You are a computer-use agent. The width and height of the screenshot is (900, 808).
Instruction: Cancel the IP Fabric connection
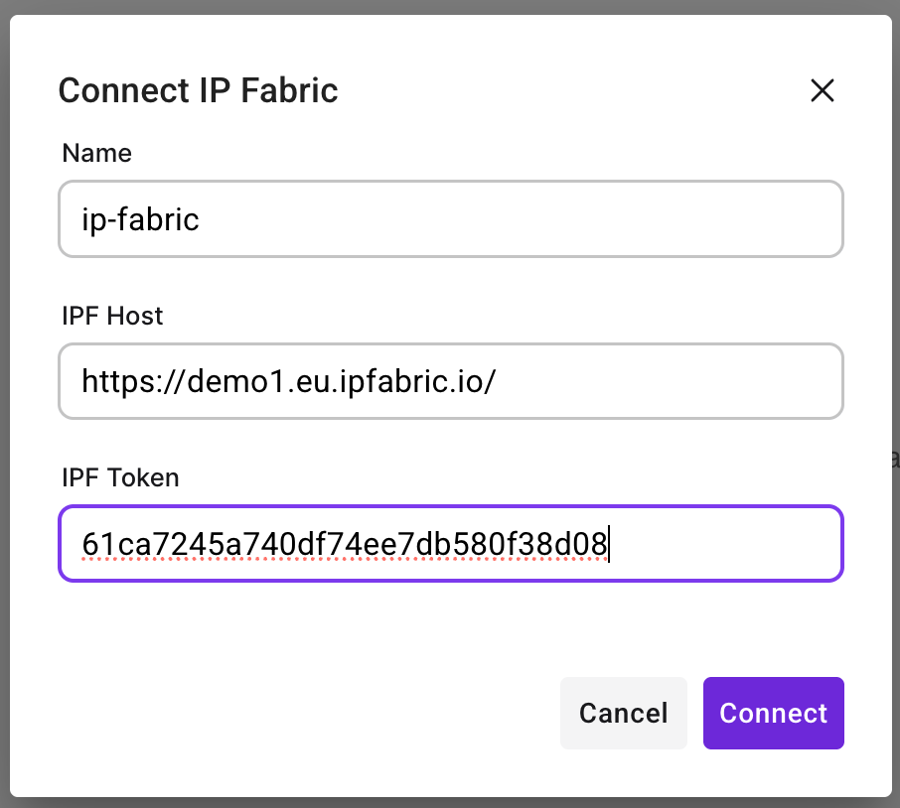[623, 713]
